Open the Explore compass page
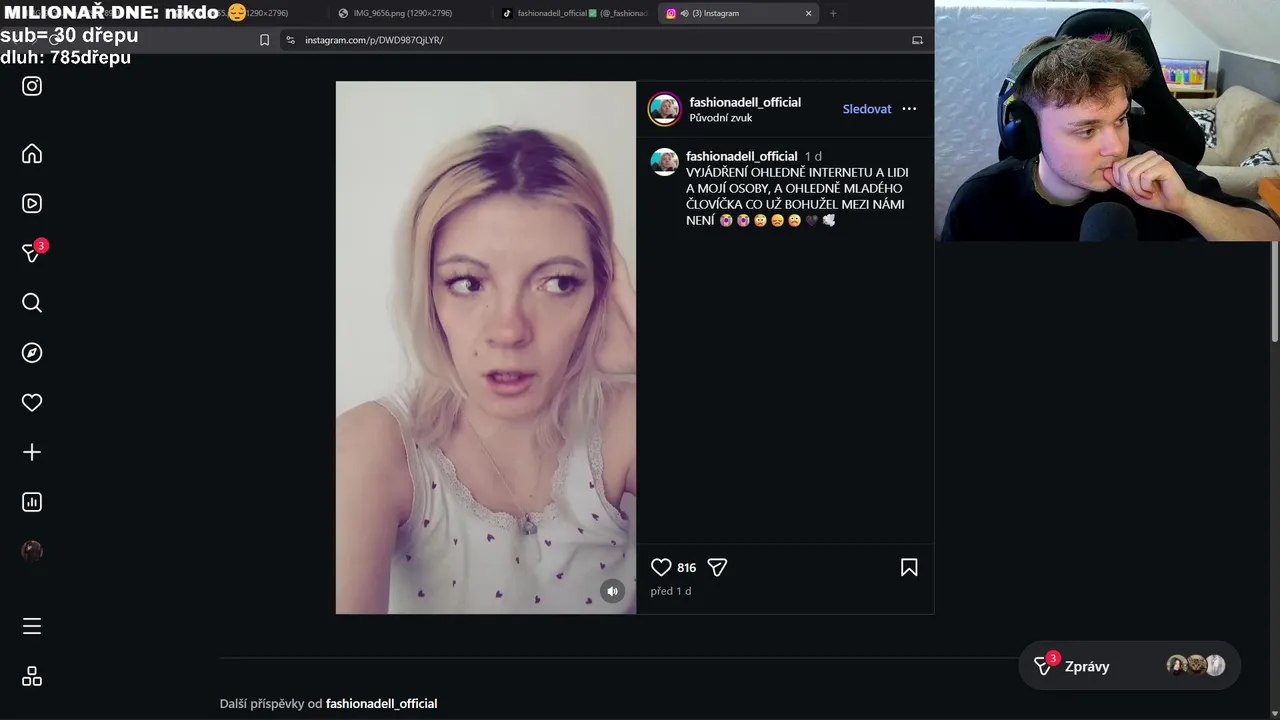The height and width of the screenshot is (720, 1280). click(x=32, y=352)
